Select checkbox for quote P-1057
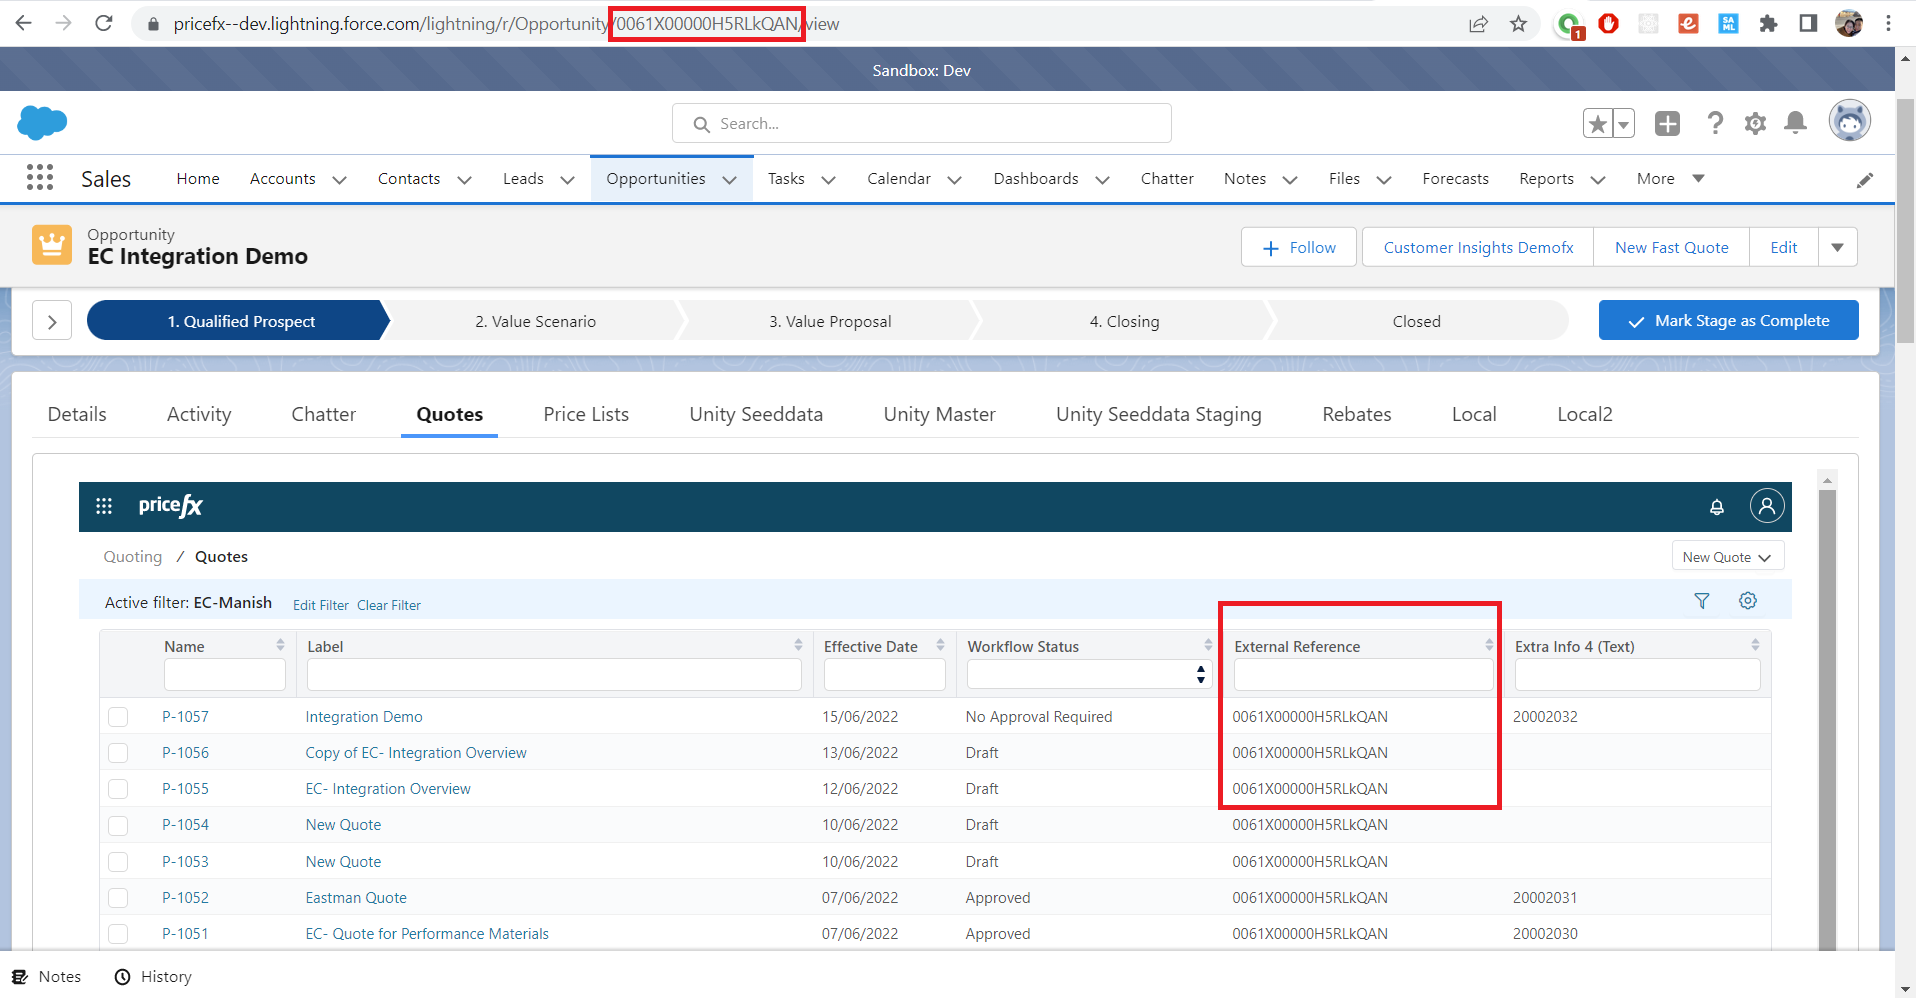Viewport: 1916px width, 998px height. (x=118, y=717)
